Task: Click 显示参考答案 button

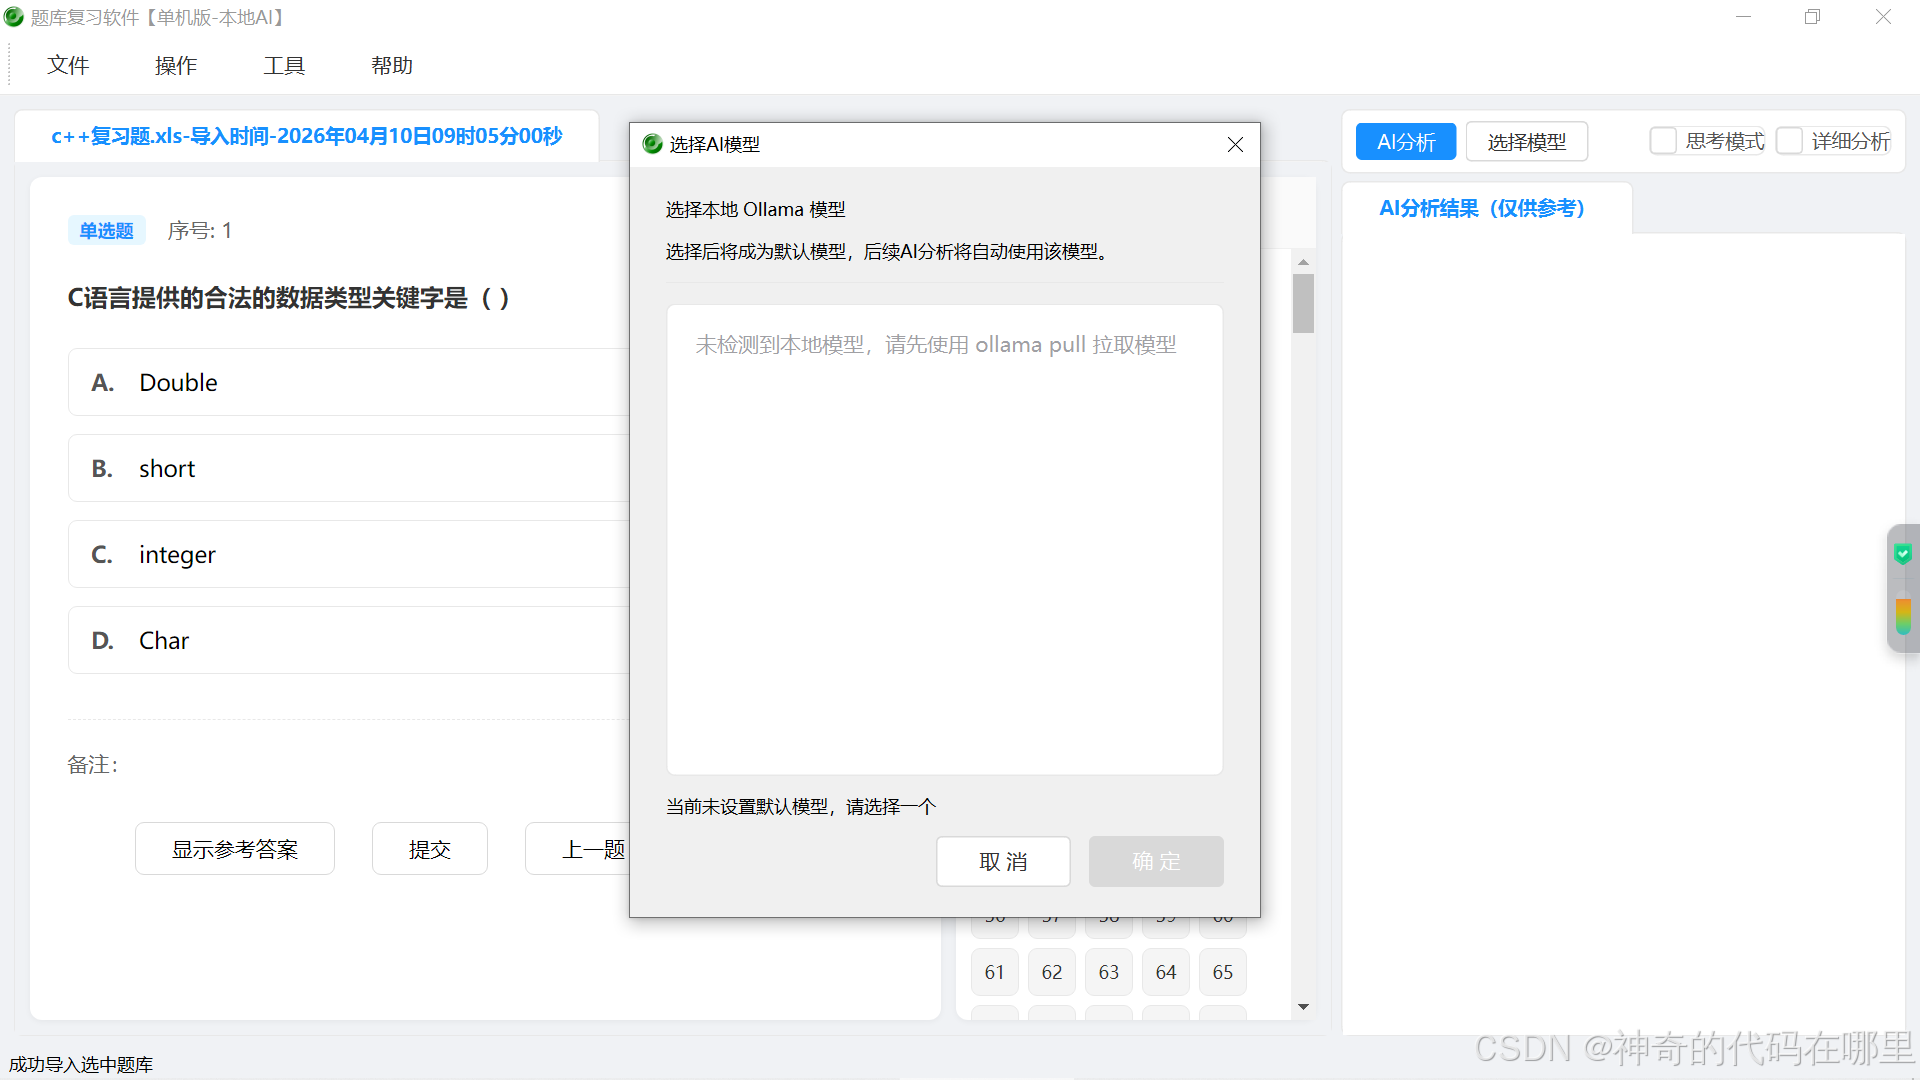Action: [235, 849]
